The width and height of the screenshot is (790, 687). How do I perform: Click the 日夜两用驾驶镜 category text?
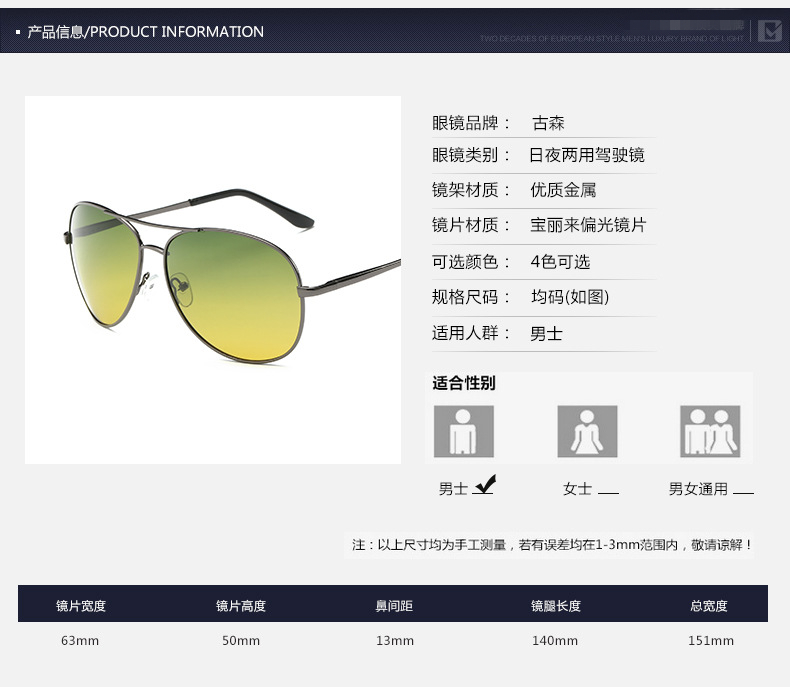pos(587,155)
